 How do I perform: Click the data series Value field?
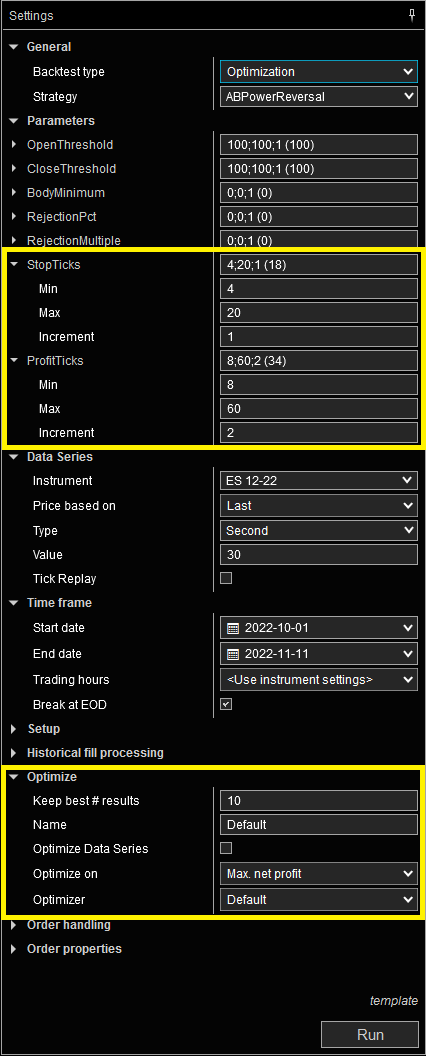click(319, 555)
